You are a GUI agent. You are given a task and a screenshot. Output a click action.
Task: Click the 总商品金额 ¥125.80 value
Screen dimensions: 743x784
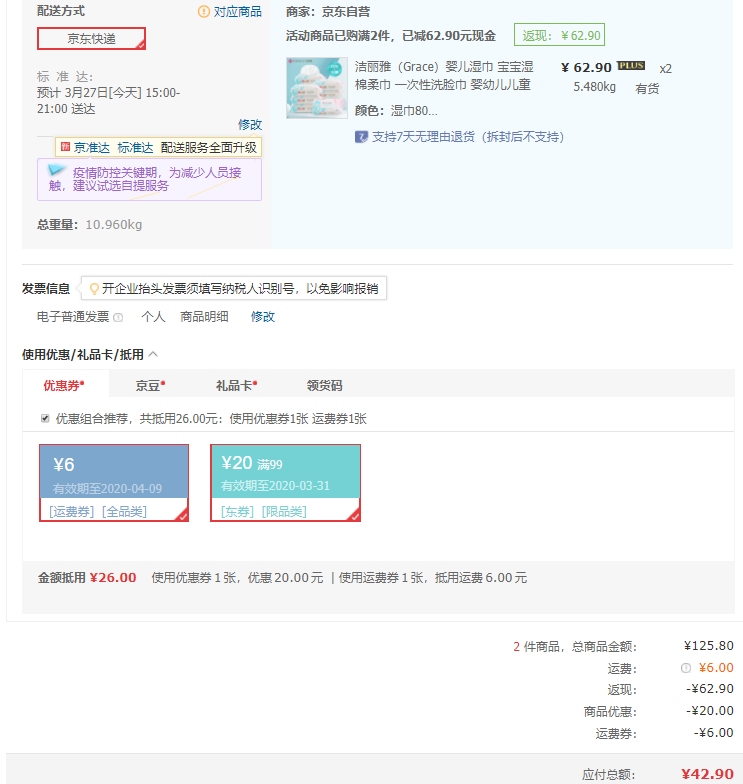tap(708, 646)
